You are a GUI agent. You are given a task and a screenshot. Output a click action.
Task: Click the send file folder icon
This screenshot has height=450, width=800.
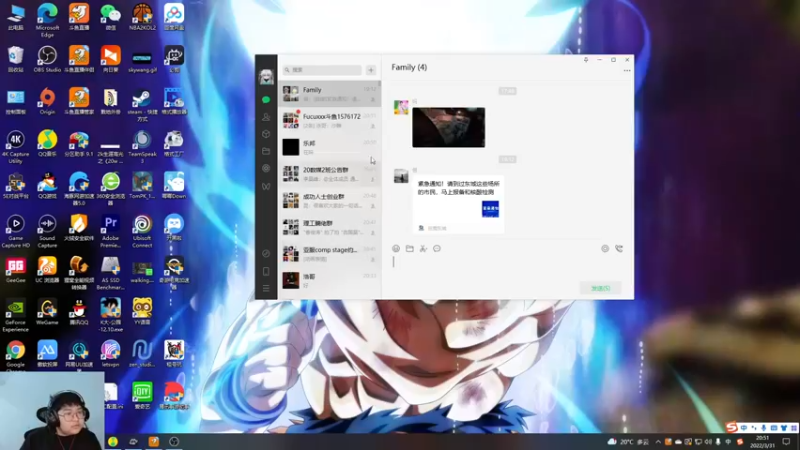click(410, 248)
